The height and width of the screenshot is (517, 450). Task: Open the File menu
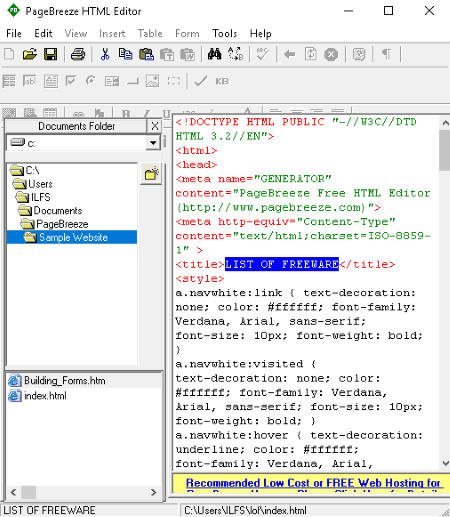14,33
